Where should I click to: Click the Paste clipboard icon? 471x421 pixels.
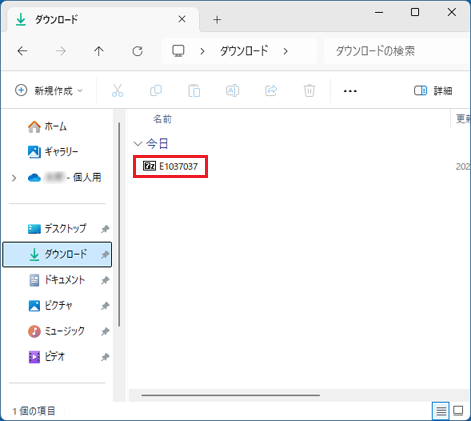tap(194, 91)
